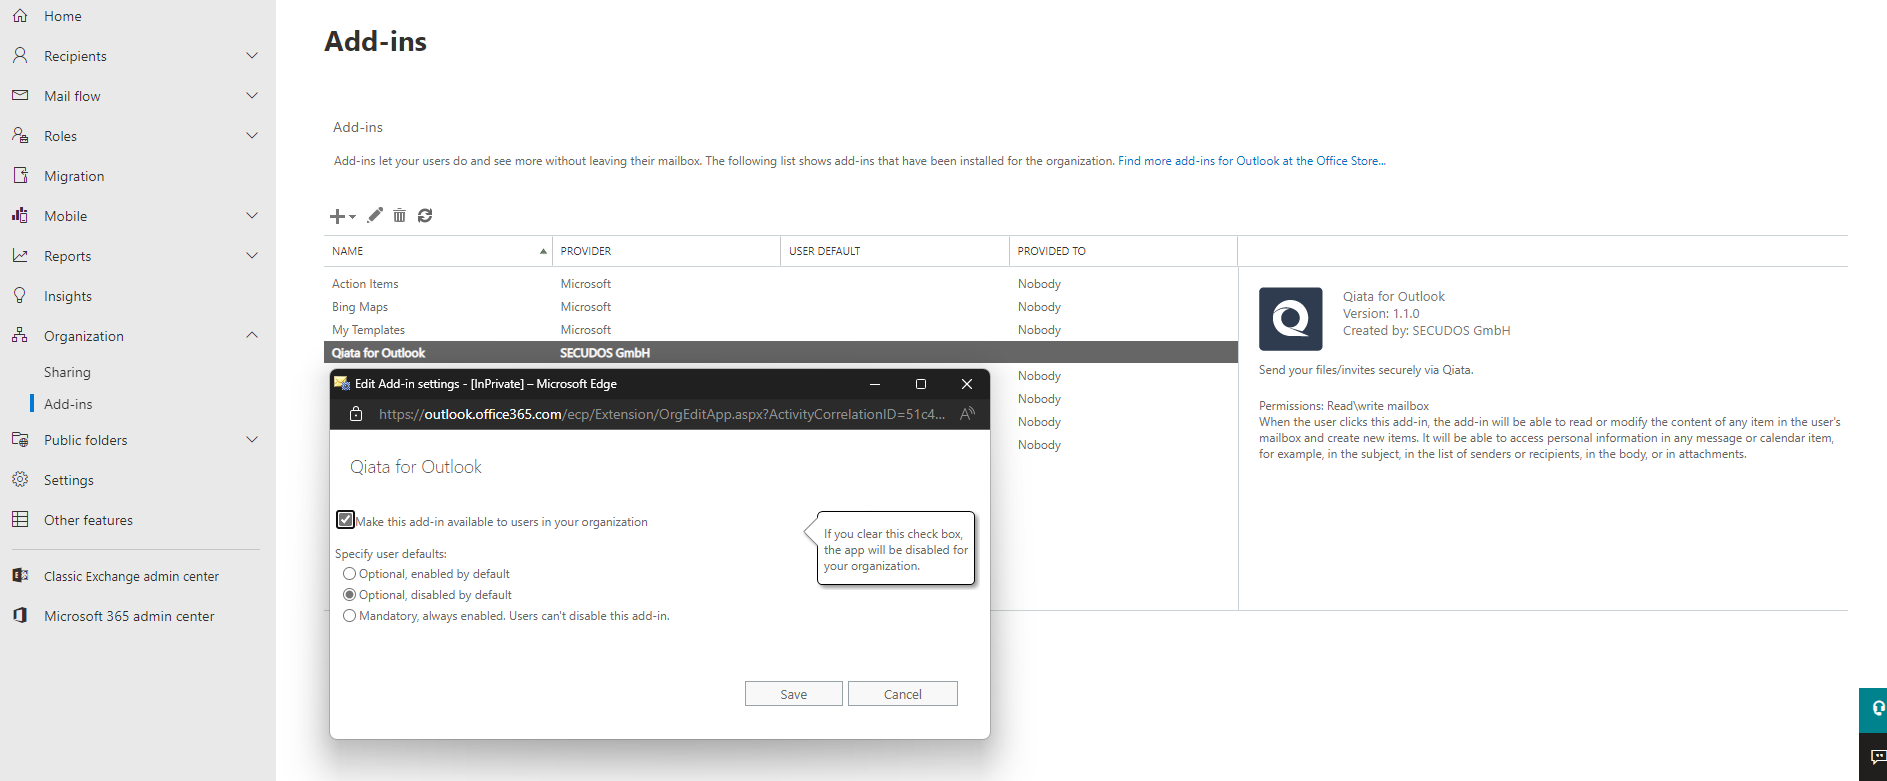
Task: Click the popup URL address field
Action: click(662, 414)
